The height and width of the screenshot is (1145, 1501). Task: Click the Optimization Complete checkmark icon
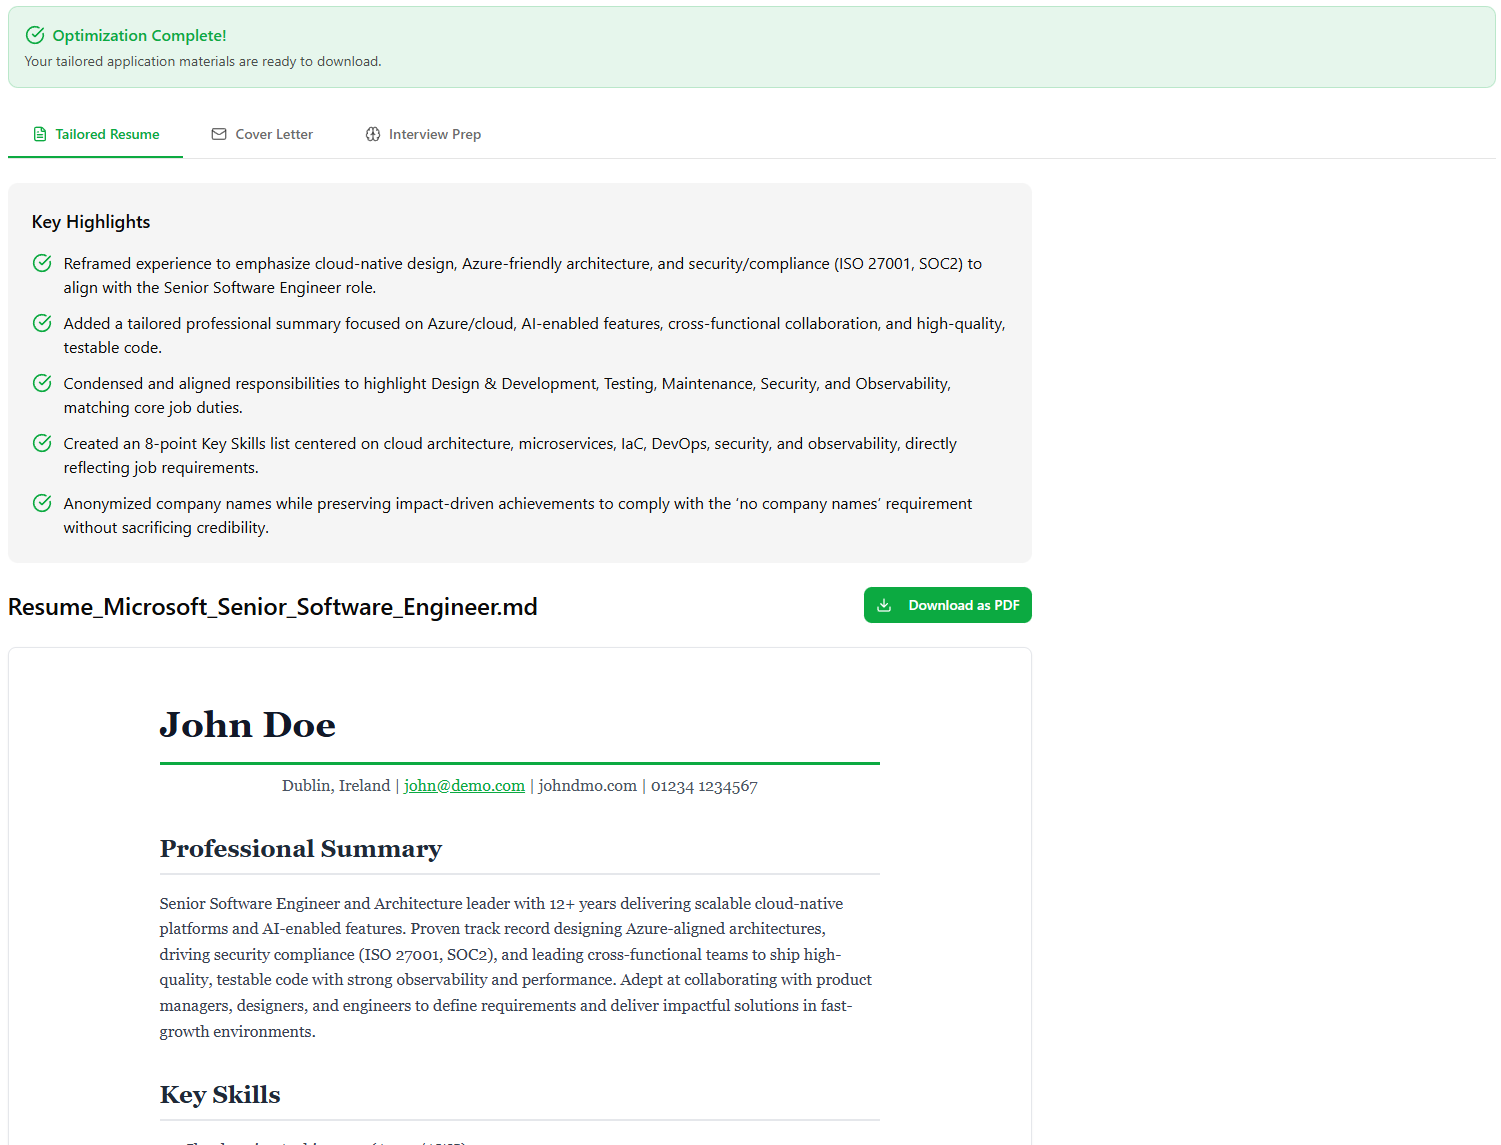[35, 35]
